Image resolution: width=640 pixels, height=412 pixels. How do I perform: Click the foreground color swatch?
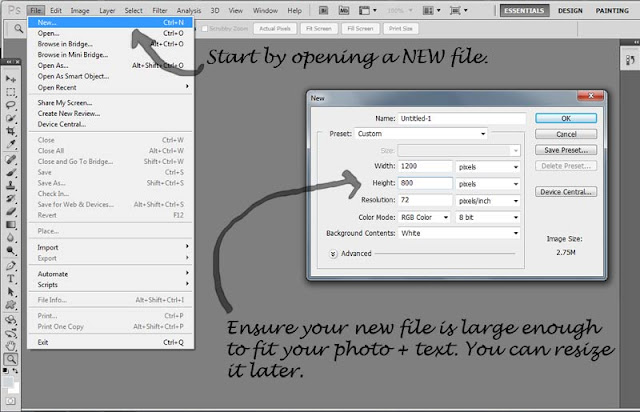[8, 382]
